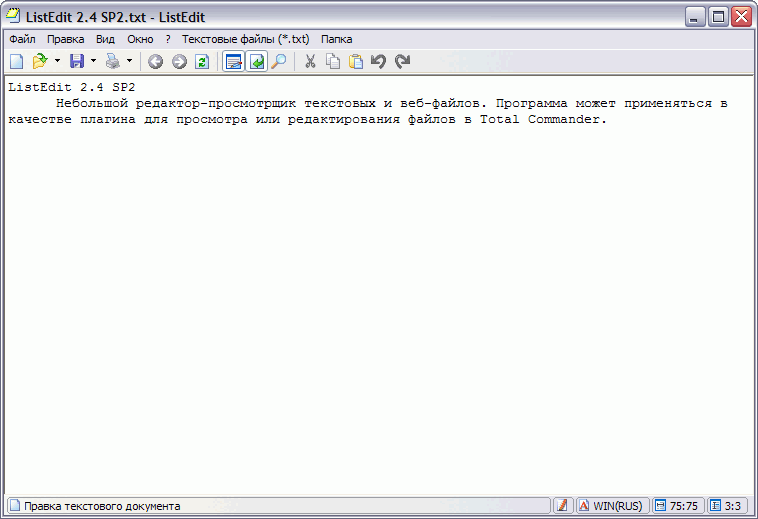
Task: Click the word Небольшой in the text
Action: 92,103
